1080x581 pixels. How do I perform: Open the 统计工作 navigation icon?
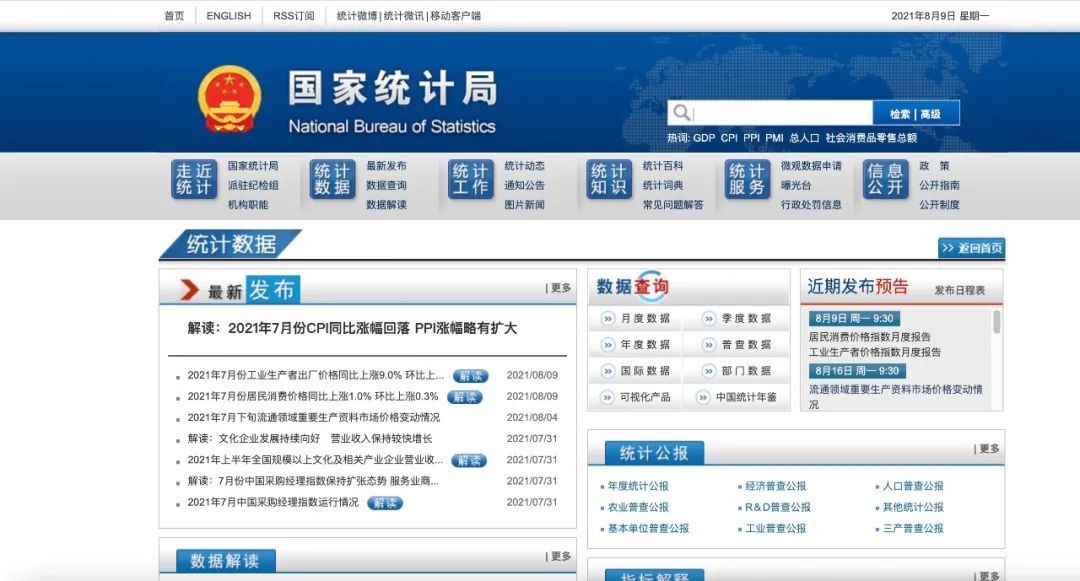[470, 180]
